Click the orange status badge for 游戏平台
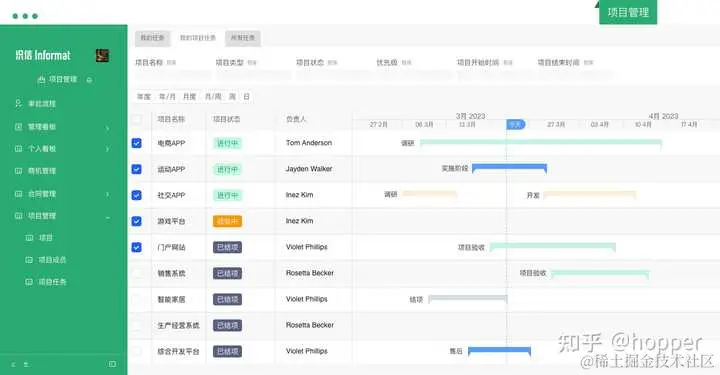The image size is (720, 375). (x=227, y=221)
